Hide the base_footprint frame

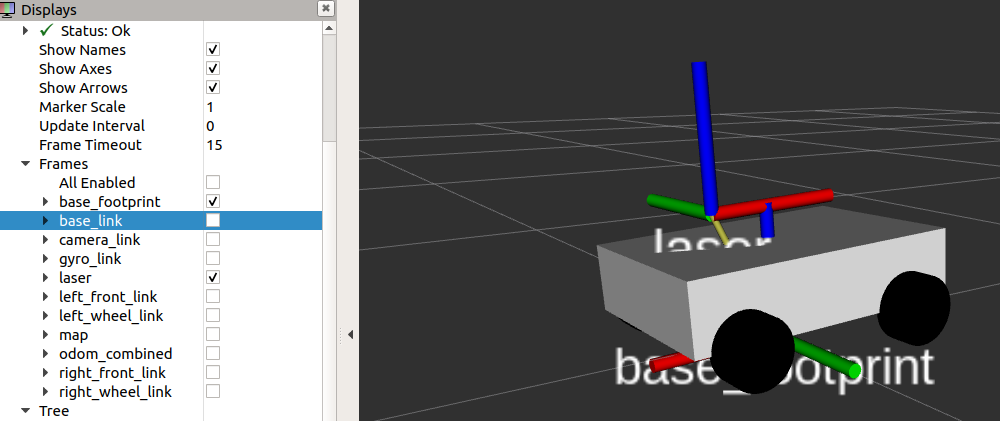pyautogui.click(x=213, y=202)
